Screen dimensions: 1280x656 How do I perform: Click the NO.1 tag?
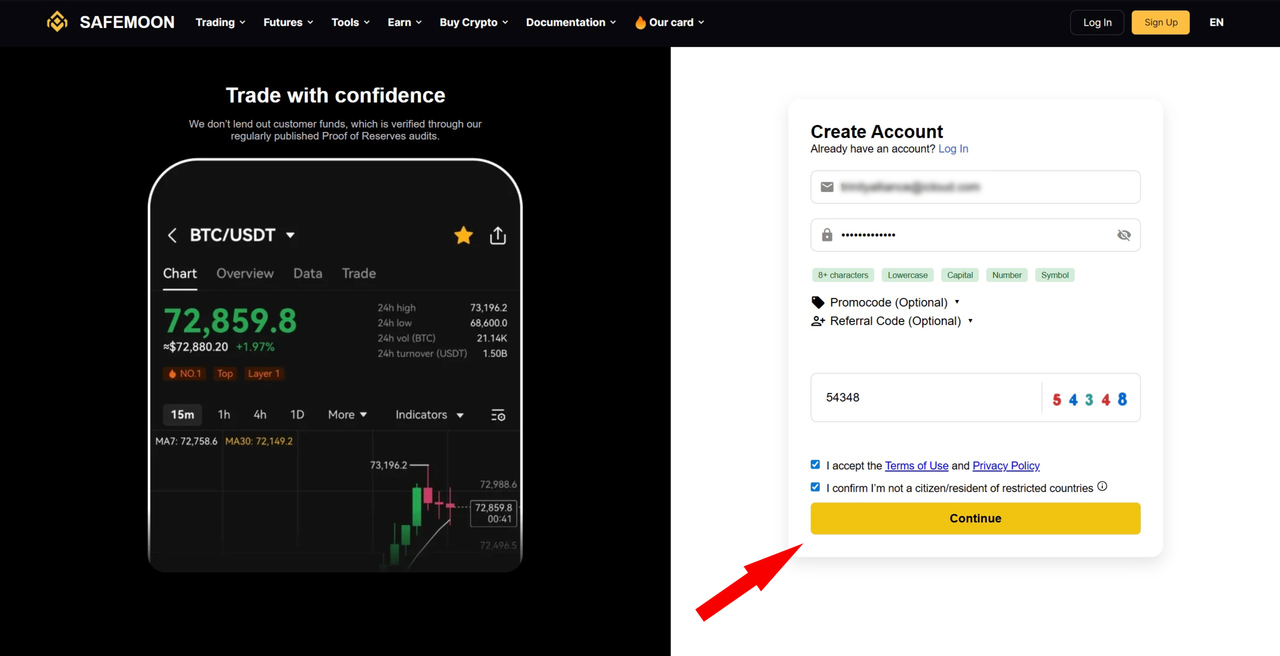click(184, 374)
